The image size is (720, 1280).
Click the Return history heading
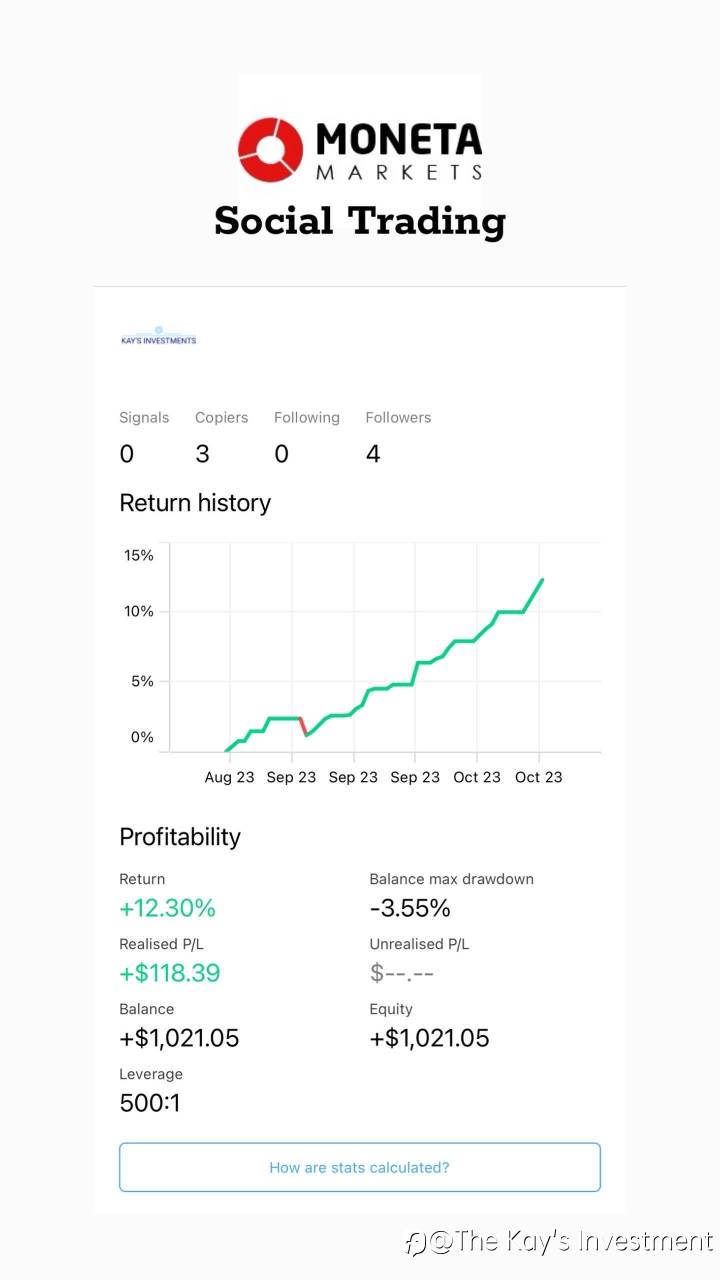point(195,503)
